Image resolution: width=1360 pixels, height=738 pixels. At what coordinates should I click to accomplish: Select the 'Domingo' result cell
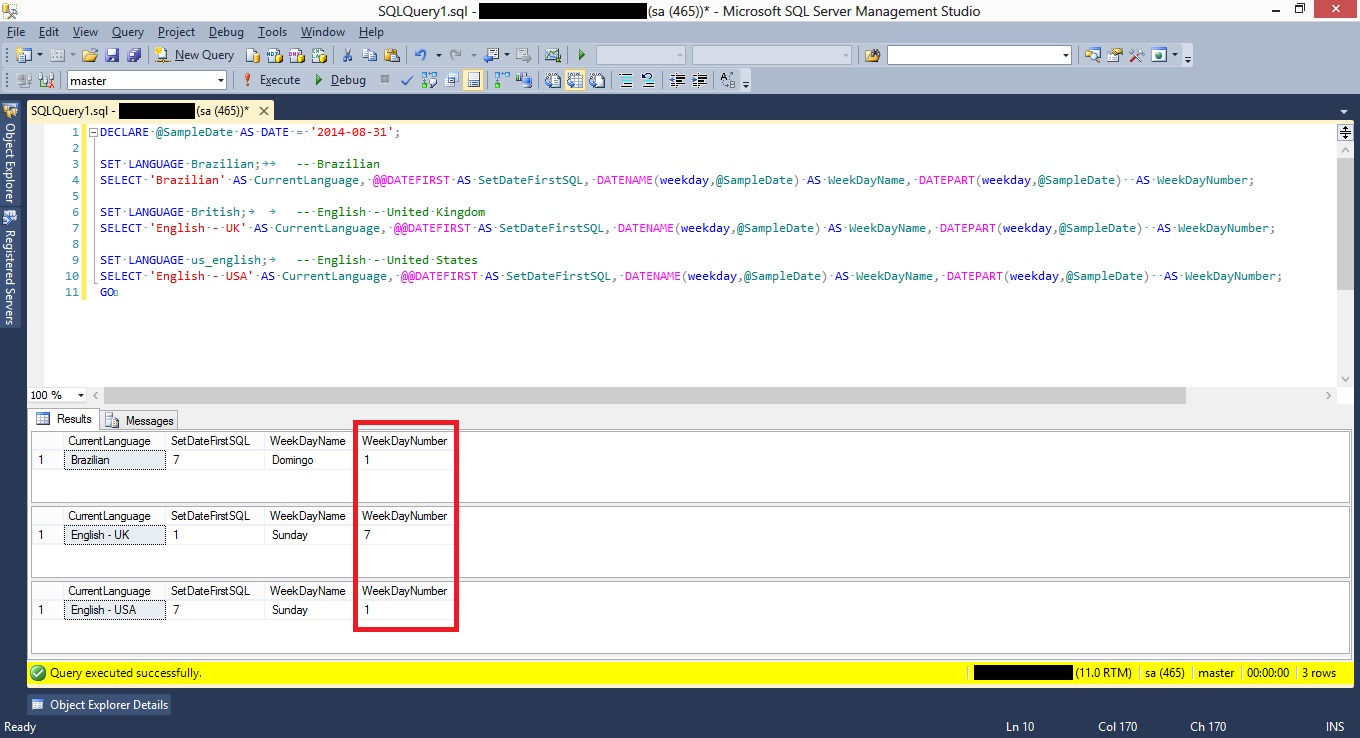[308, 460]
